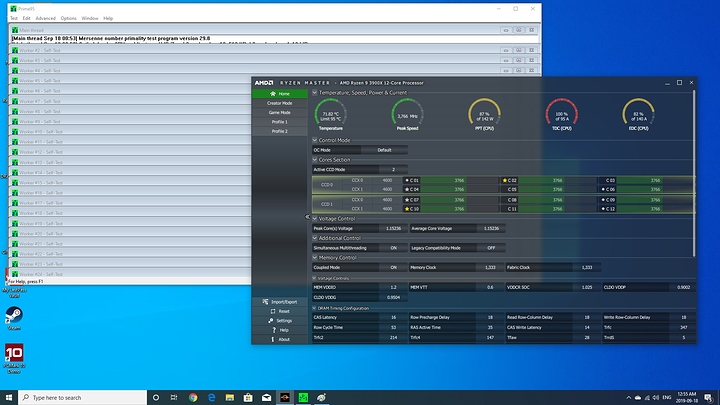Click the EDC (CPU) gauge

pos(638,114)
